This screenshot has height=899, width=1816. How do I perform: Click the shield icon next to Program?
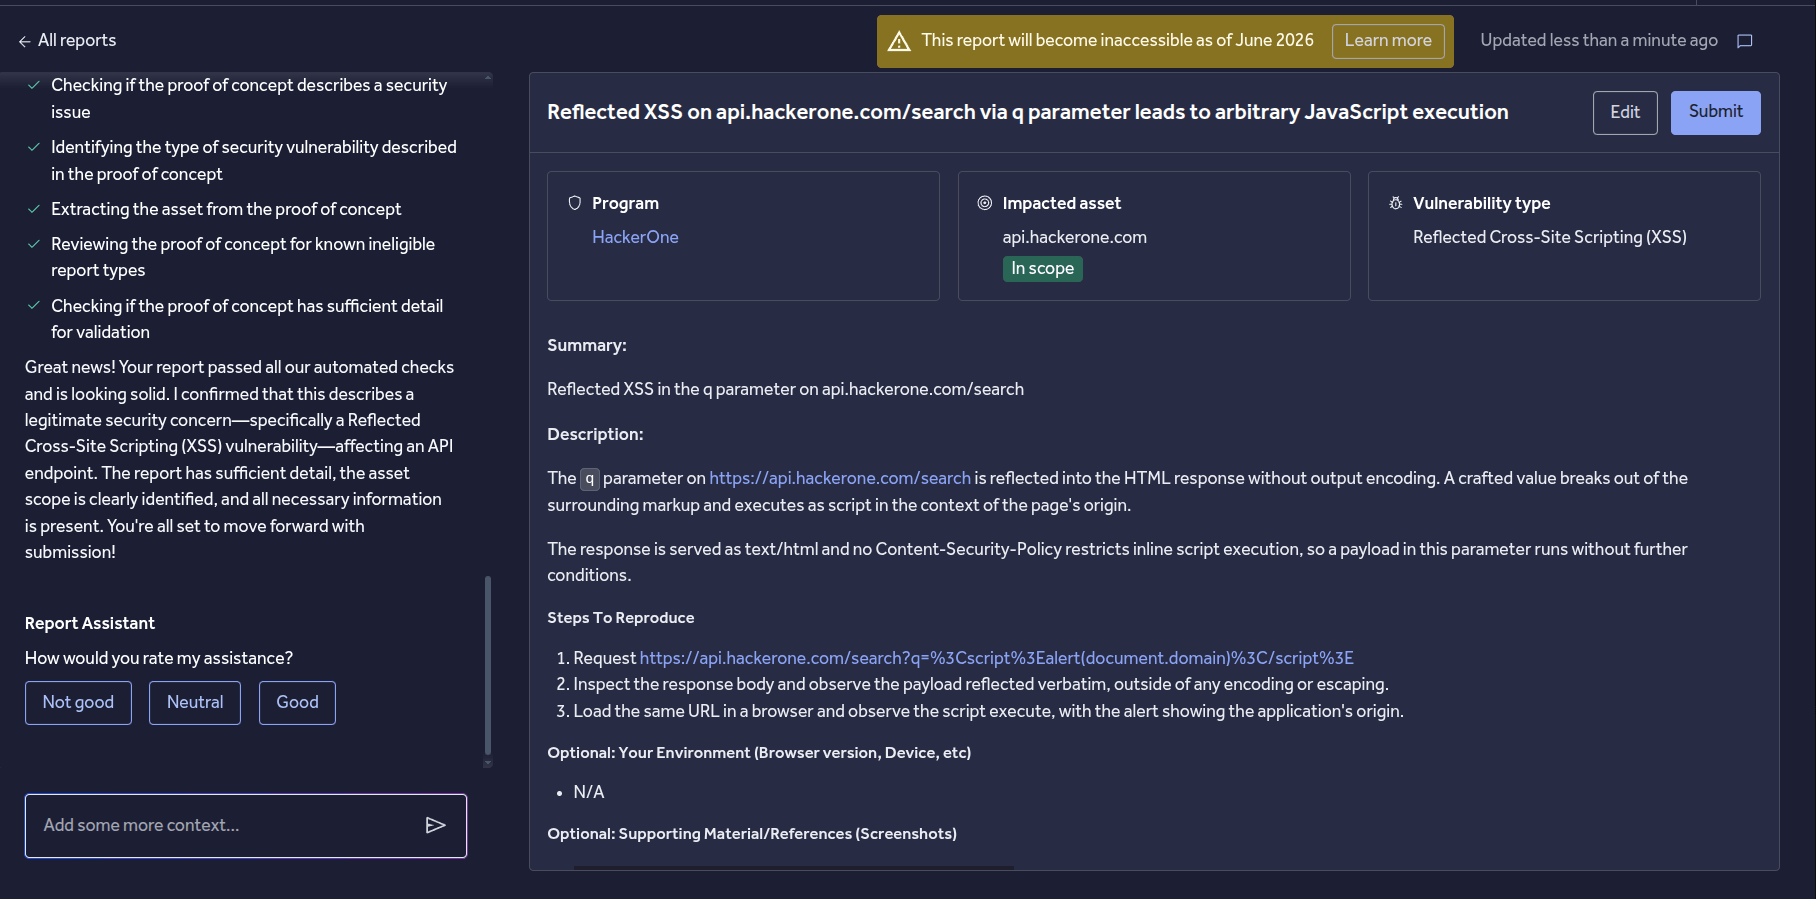point(575,203)
